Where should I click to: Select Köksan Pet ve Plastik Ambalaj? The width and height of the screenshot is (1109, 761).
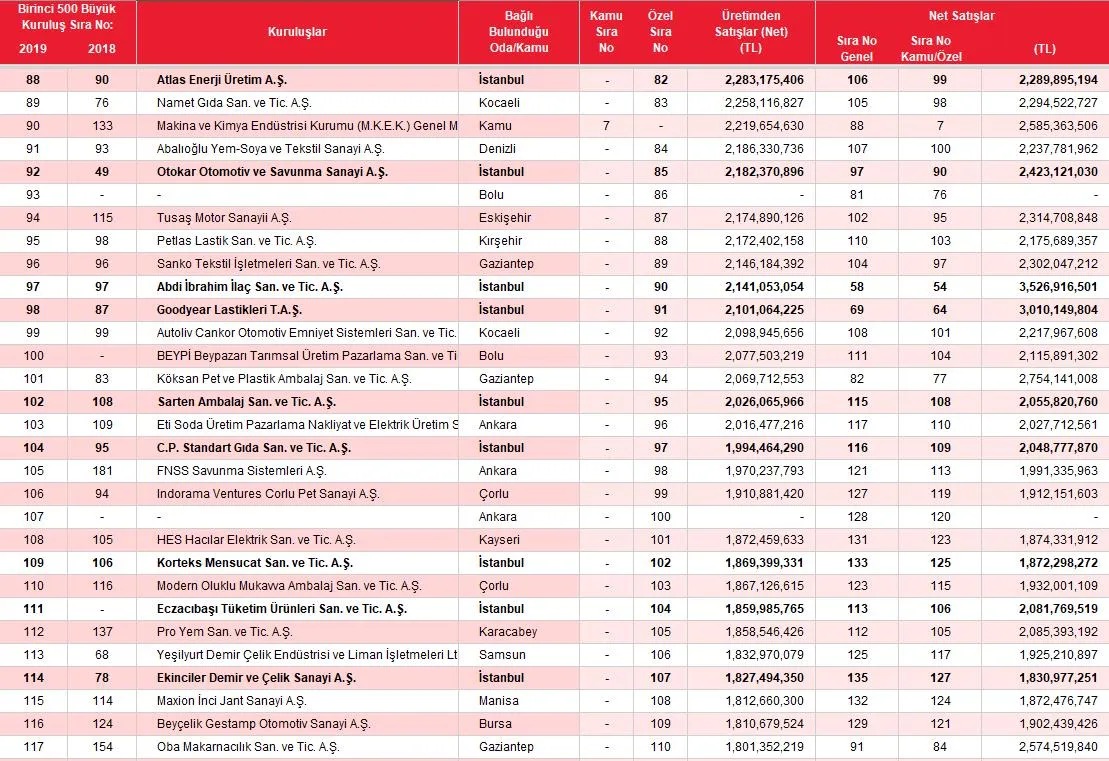284,378
